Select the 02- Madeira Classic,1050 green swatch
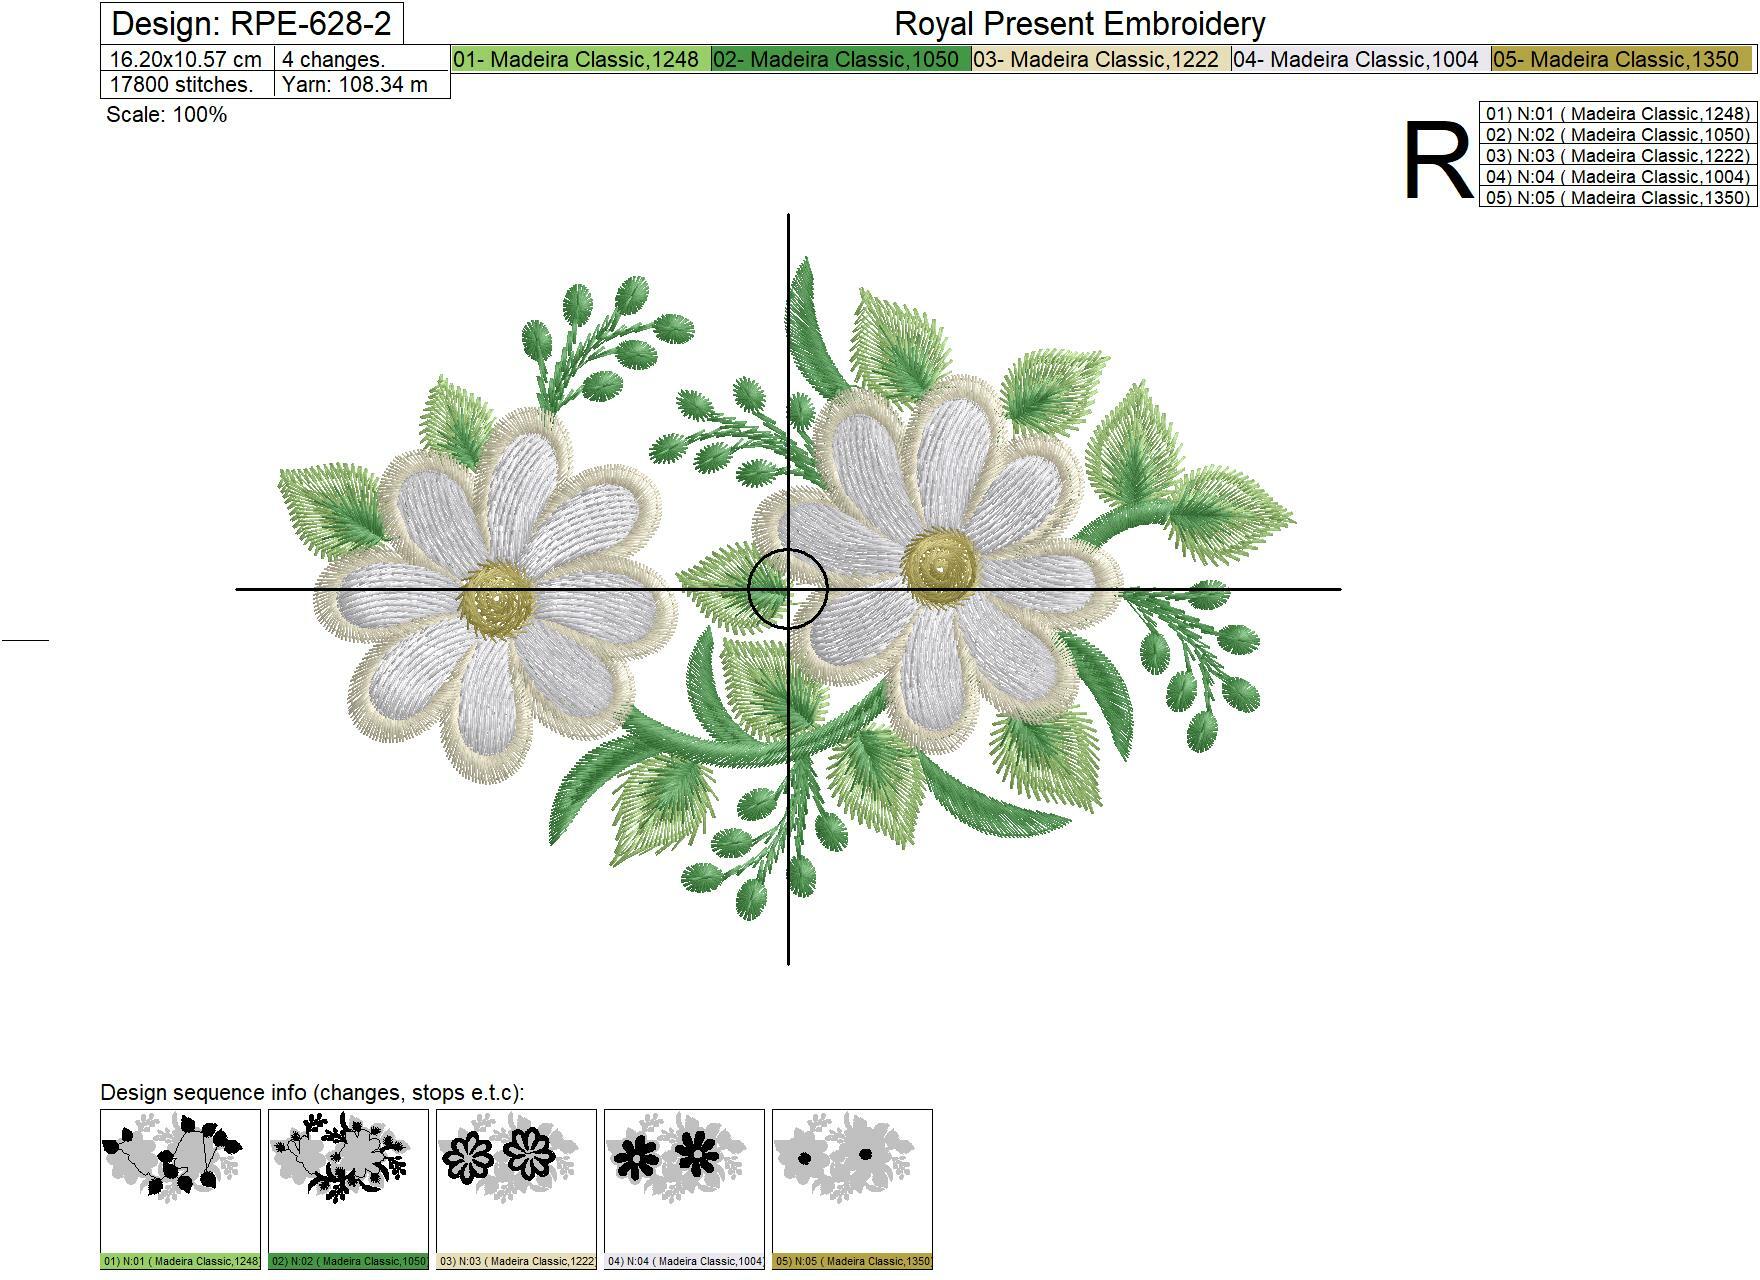 point(840,59)
